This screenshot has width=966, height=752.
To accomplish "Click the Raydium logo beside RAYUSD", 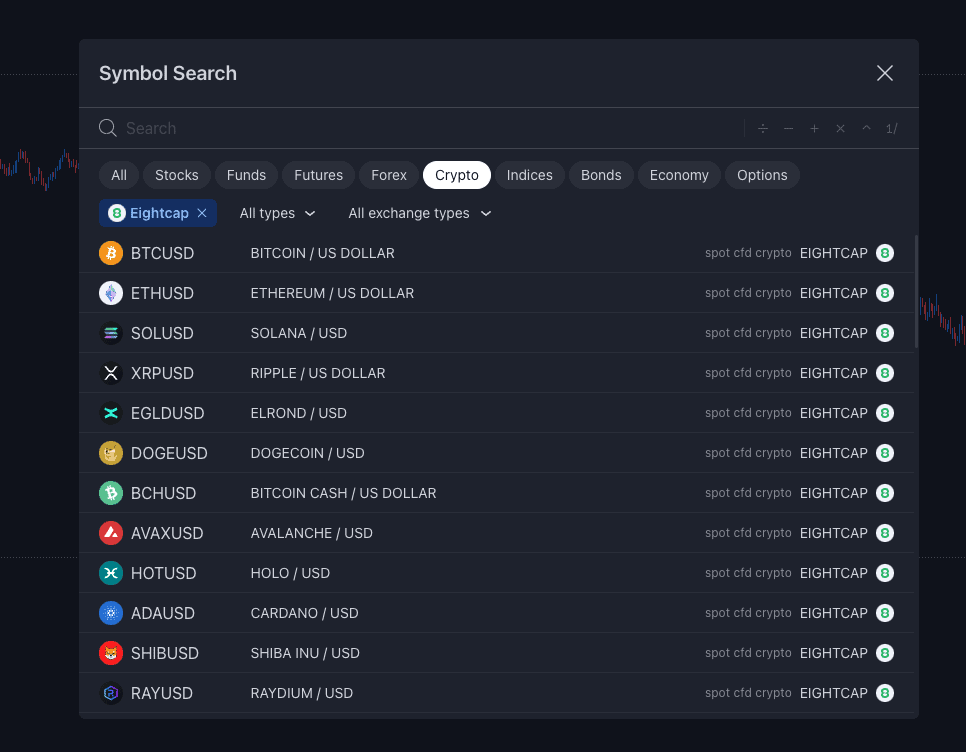I will 111,693.
